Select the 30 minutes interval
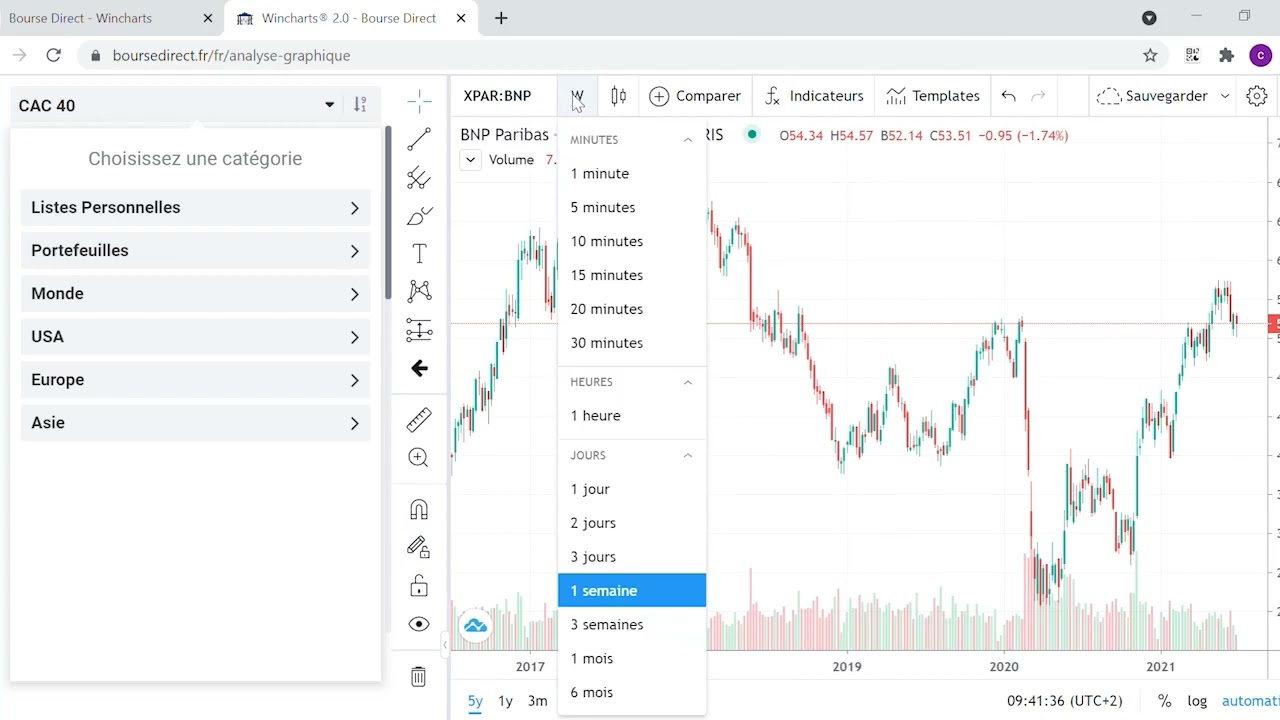 point(632,343)
